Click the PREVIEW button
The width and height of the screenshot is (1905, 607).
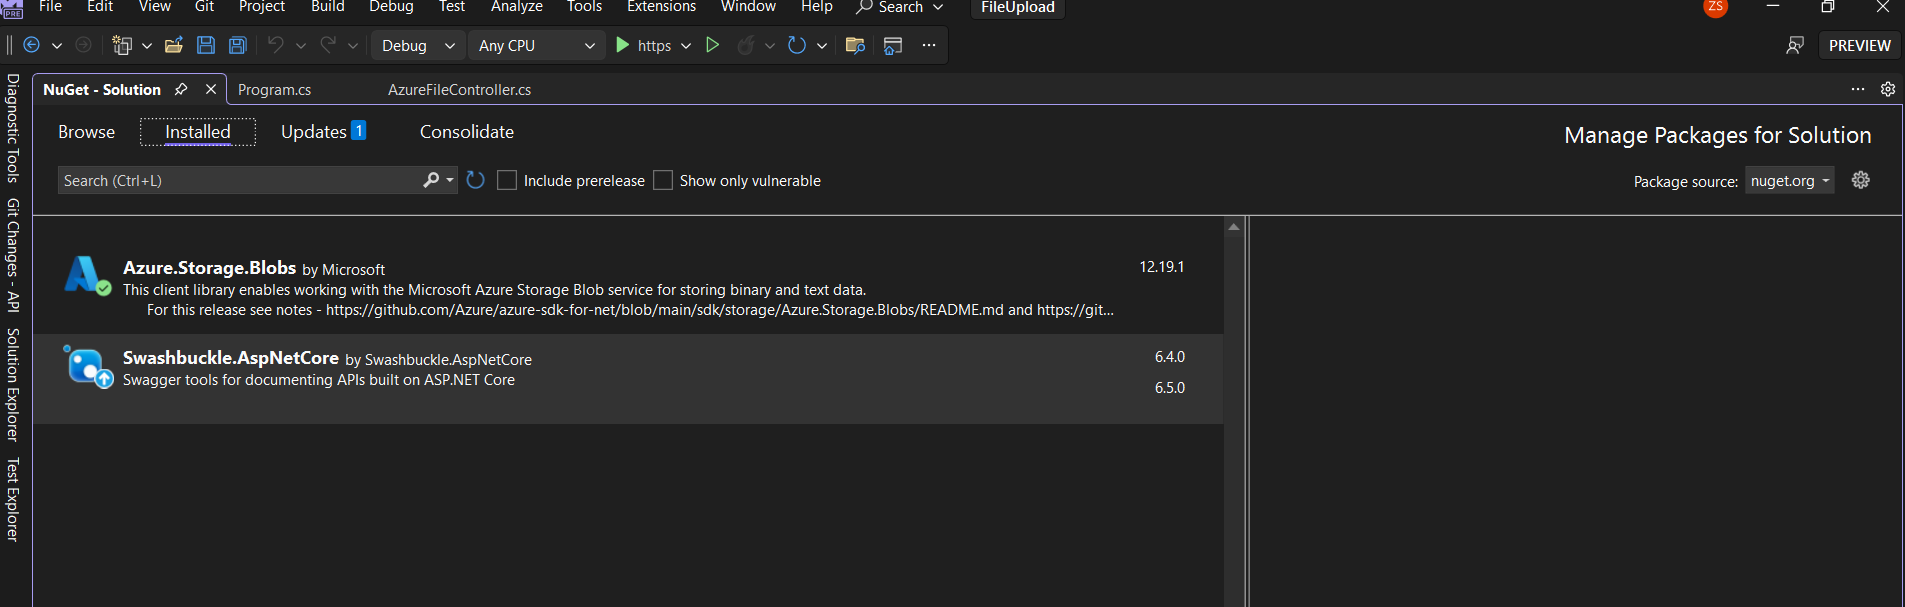[x=1859, y=45]
